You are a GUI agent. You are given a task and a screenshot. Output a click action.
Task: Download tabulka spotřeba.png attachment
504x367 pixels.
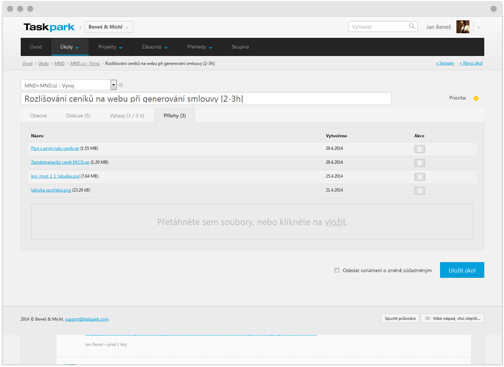(51, 190)
